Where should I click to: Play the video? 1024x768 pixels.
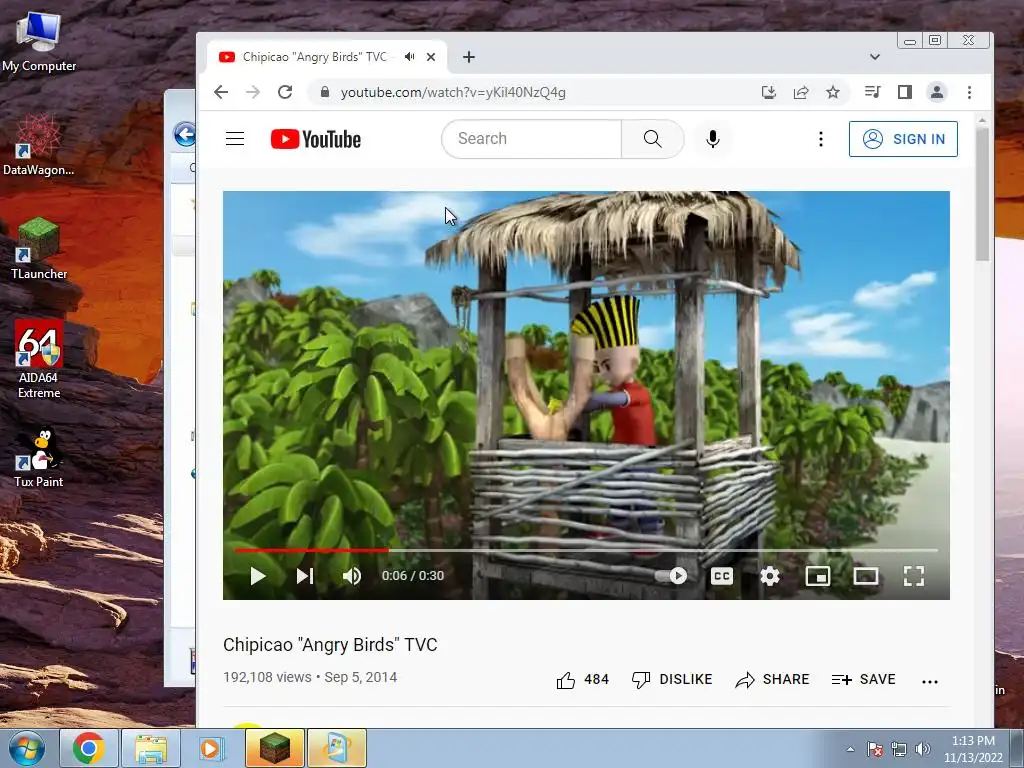coord(257,575)
